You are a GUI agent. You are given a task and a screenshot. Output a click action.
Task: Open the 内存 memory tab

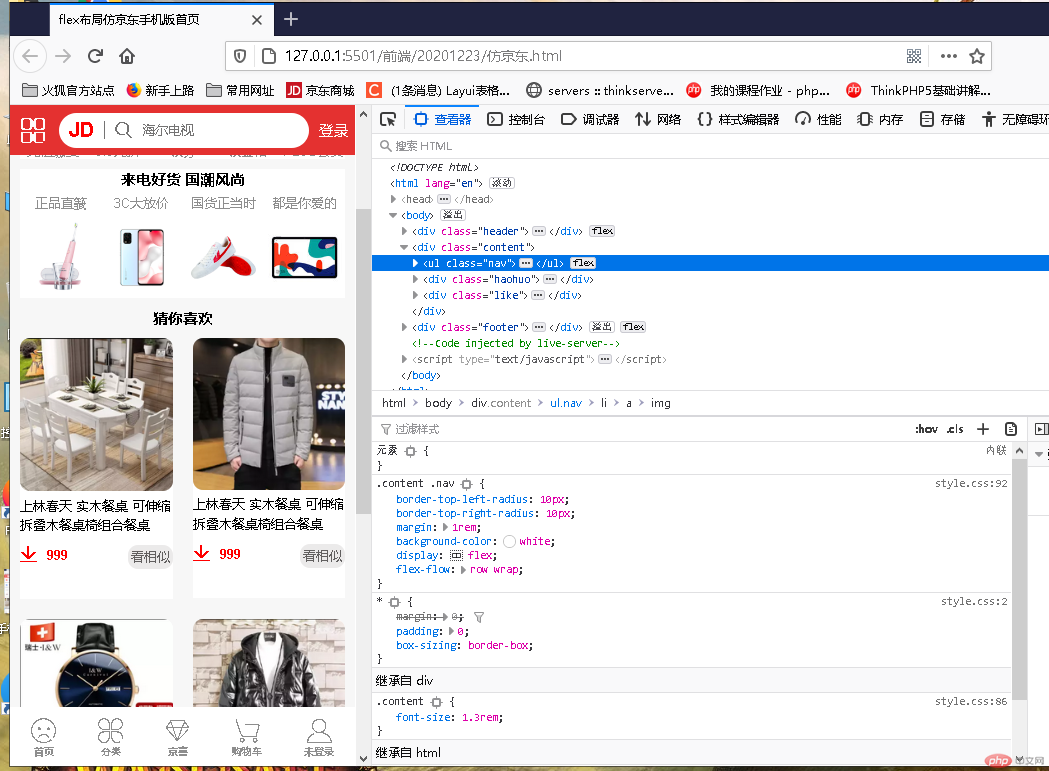pyautogui.click(x=880, y=119)
